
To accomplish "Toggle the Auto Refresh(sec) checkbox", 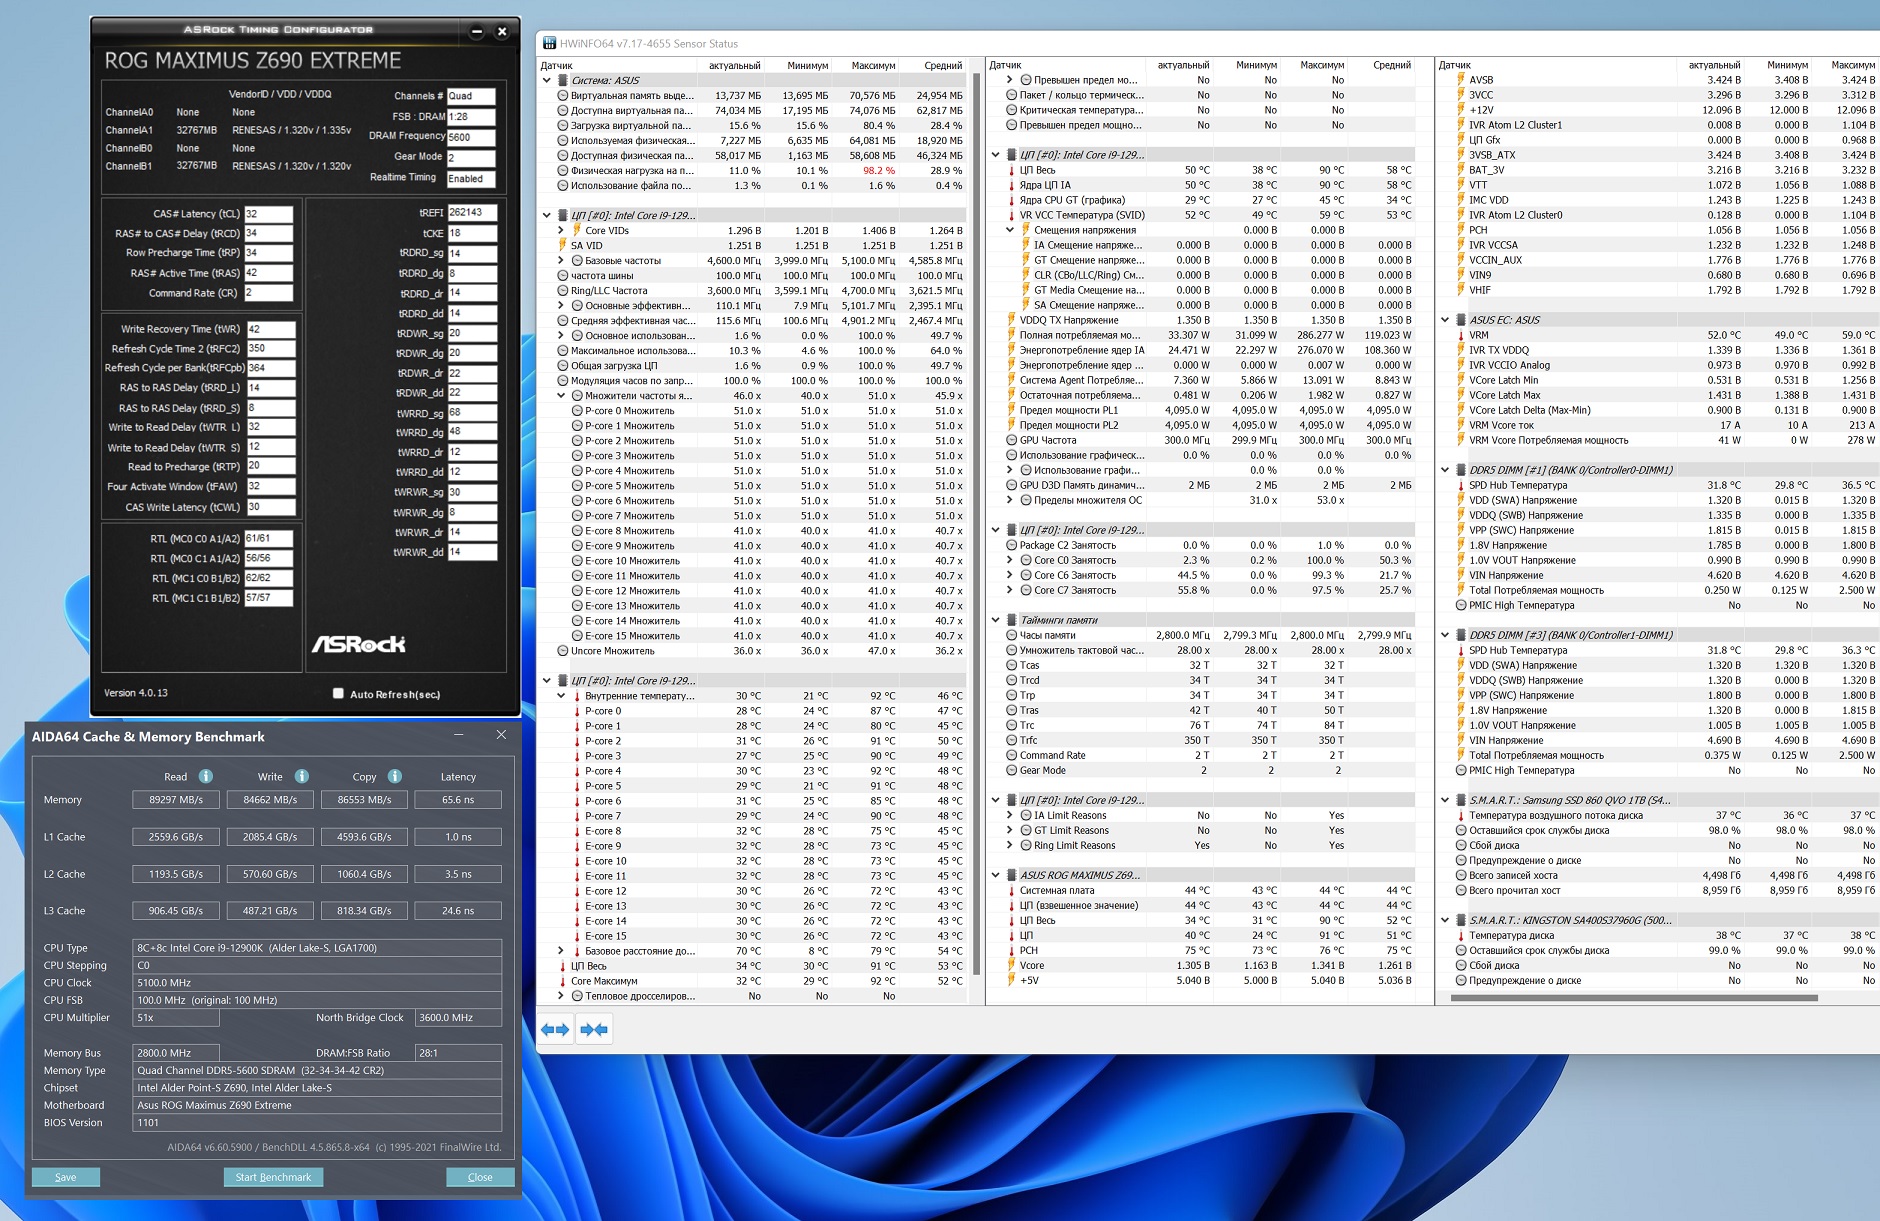I will pos(338,693).
